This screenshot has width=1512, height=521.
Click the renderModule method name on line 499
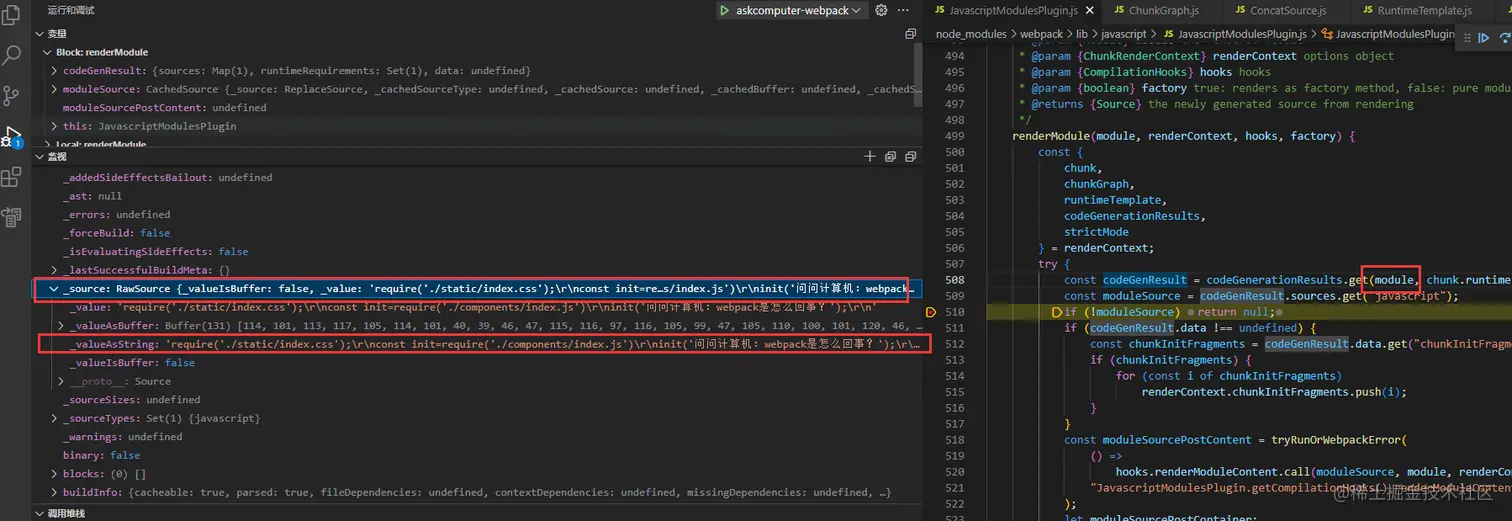point(1051,136)
